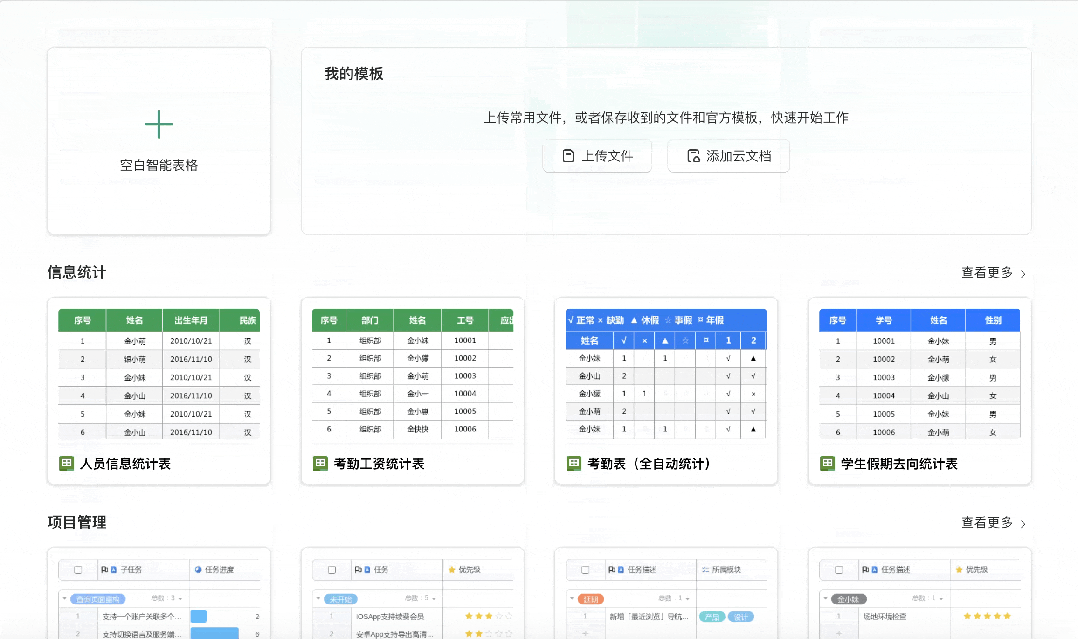
Task: Click the green plus to create blank smart sheet
Action: (x=158, y=124)
